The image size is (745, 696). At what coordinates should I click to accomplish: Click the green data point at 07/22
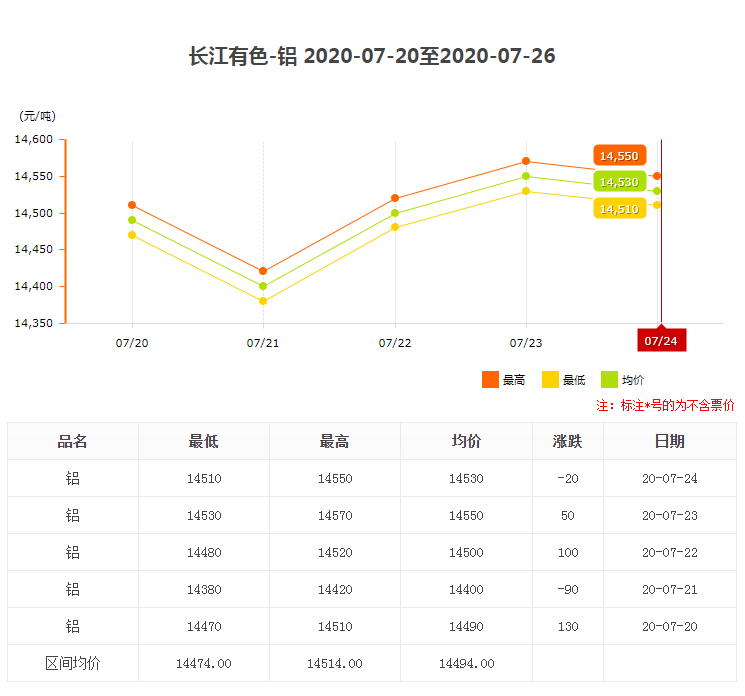pyautogui.click(x=395, y=213)
